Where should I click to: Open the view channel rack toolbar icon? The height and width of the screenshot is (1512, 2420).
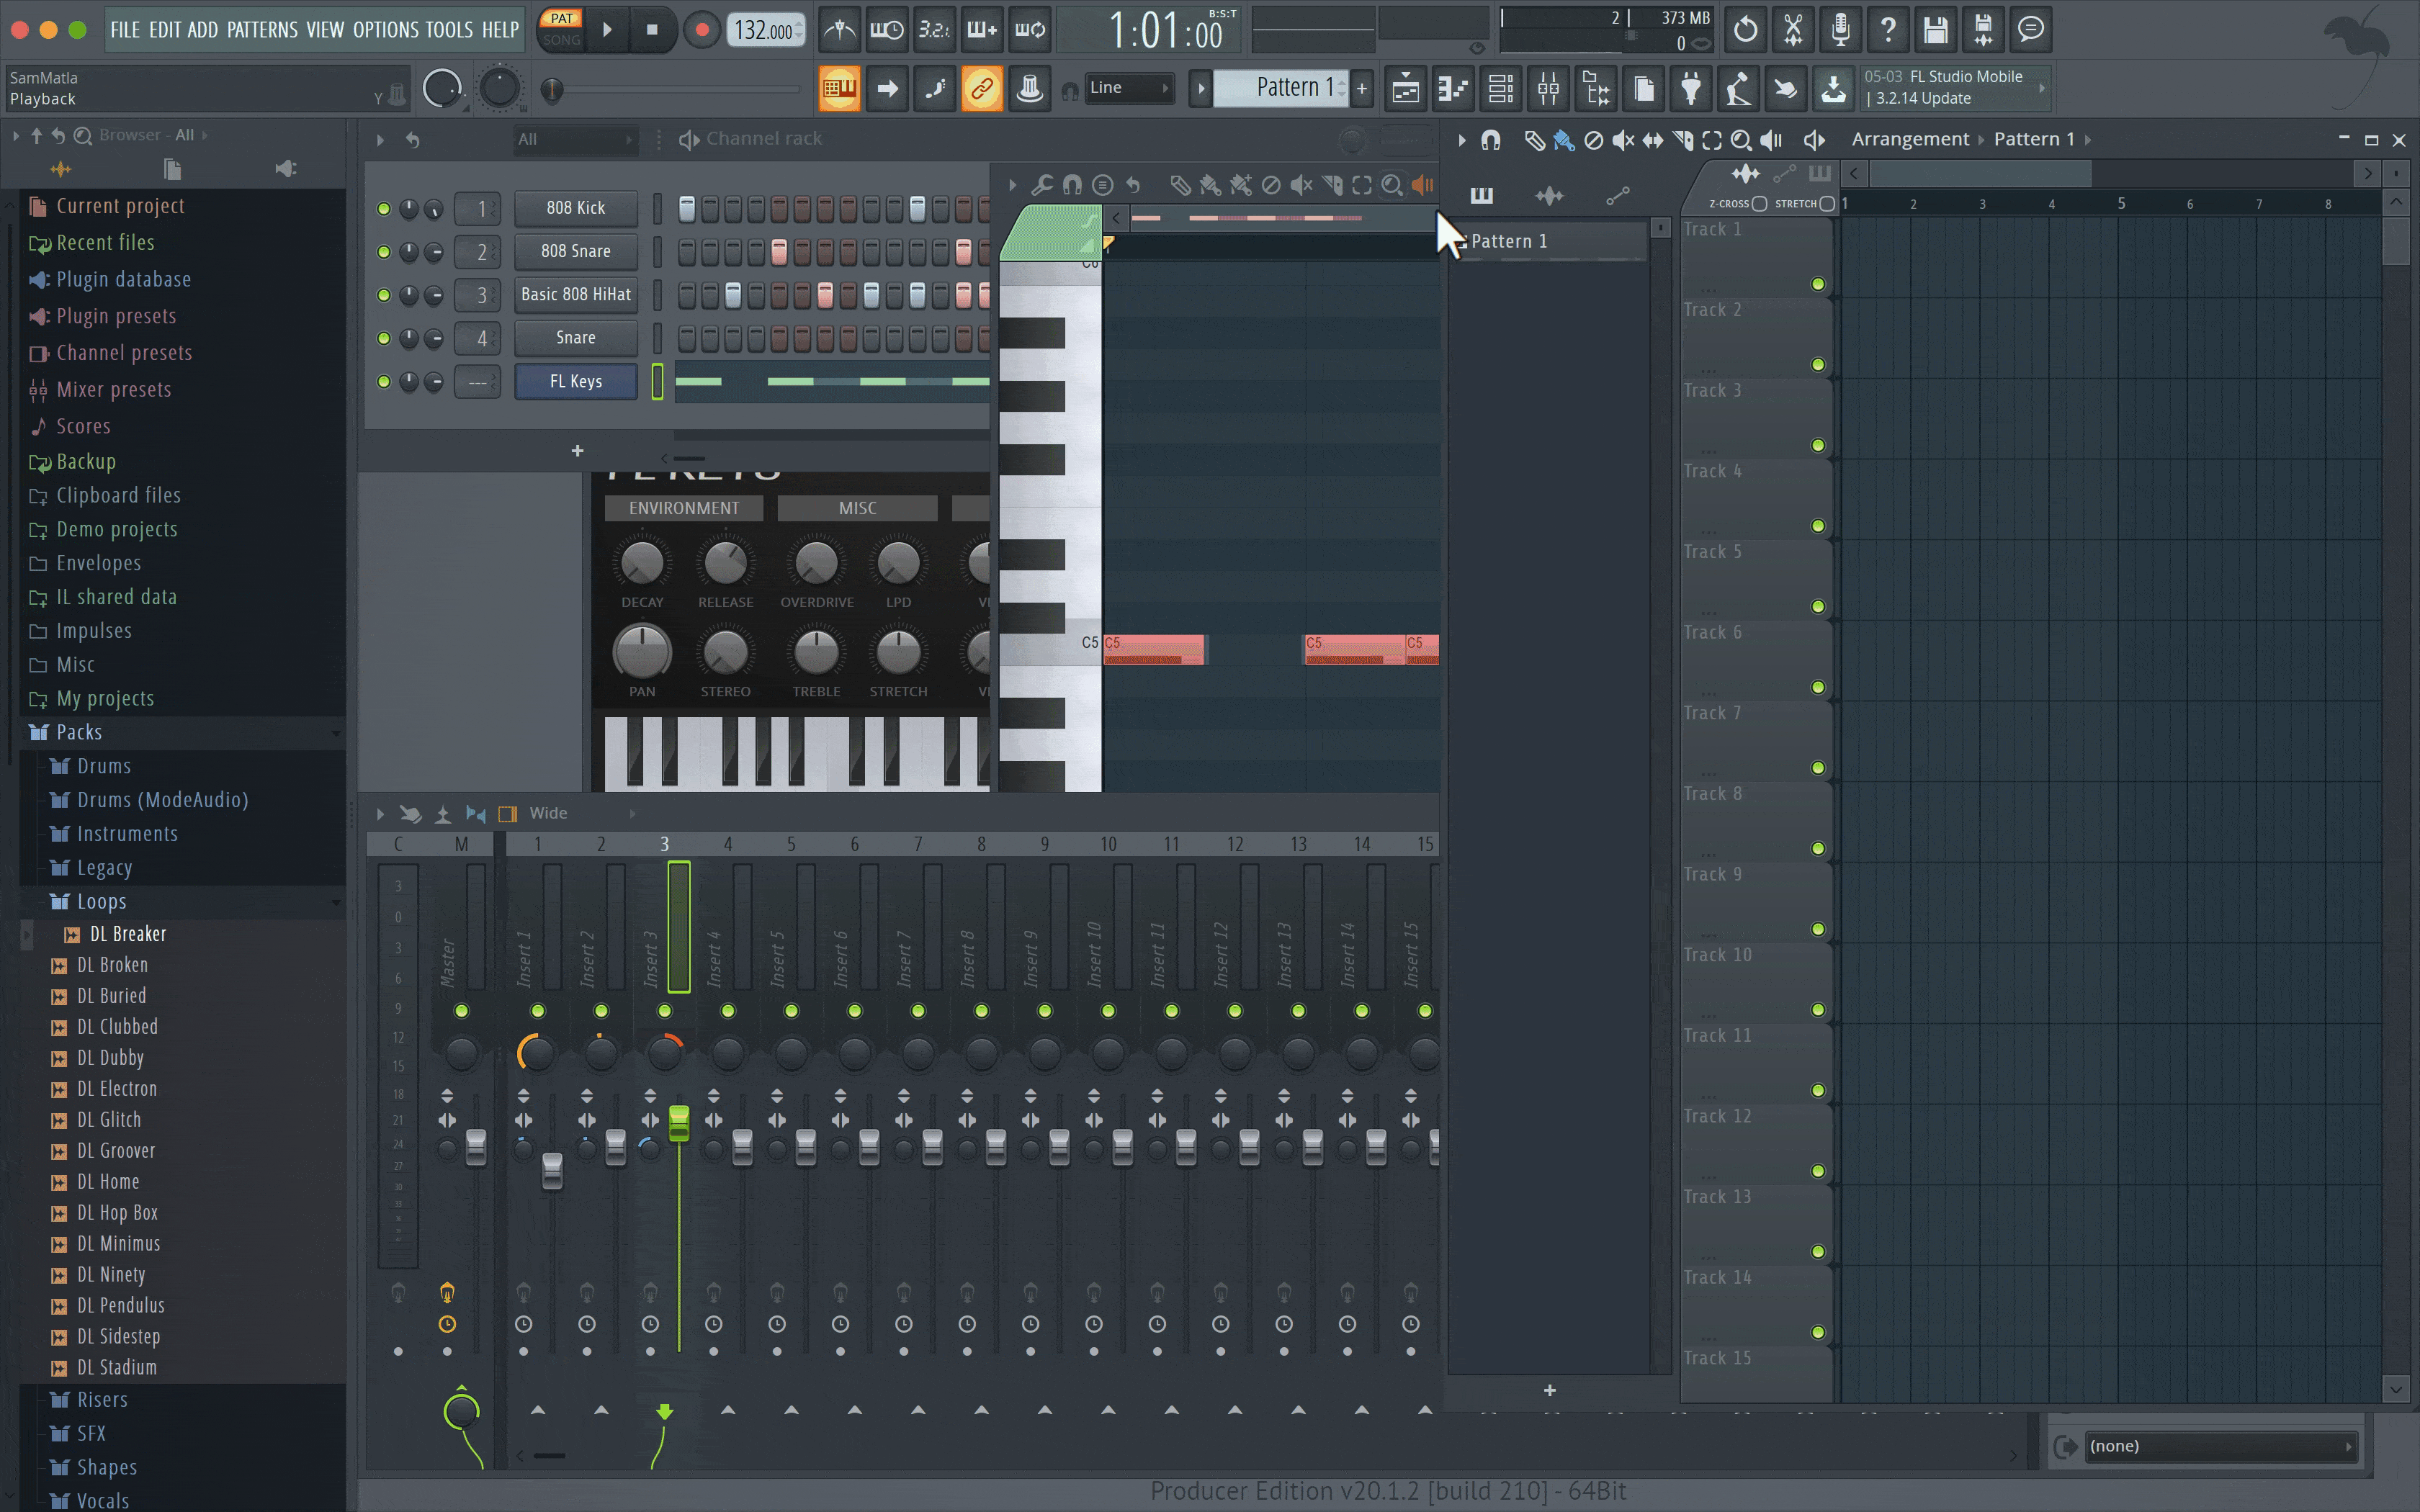coord(1501,89)
